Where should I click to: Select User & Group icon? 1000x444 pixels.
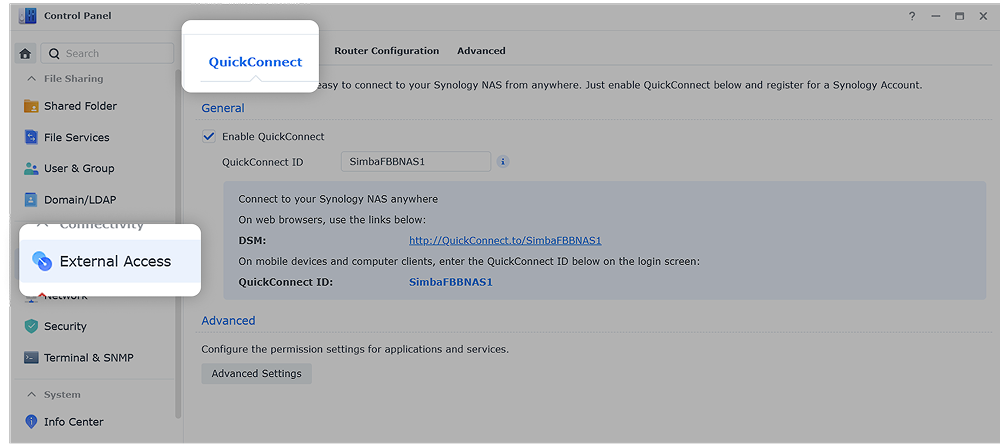[x=31, y=169]
